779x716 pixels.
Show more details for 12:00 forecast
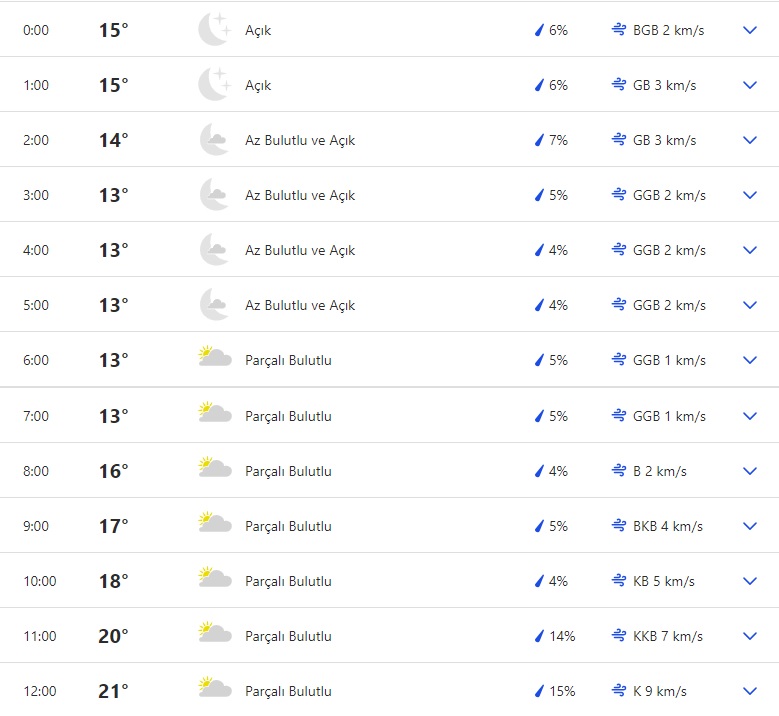[750, 691]
